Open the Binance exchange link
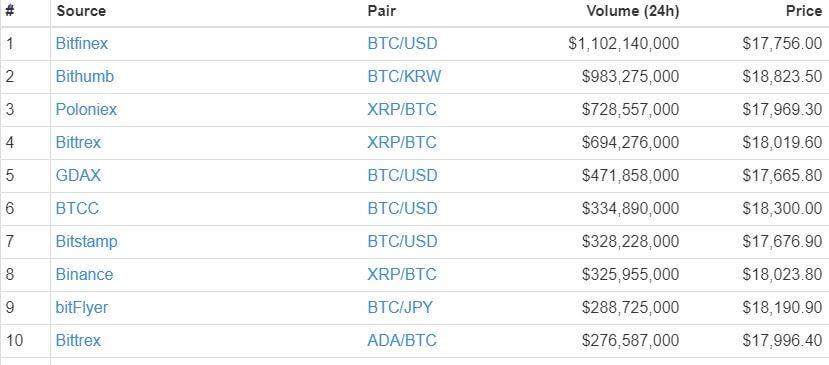Image resolution: width=829 pixels, height=365 pixels. (x=84, y=274)
